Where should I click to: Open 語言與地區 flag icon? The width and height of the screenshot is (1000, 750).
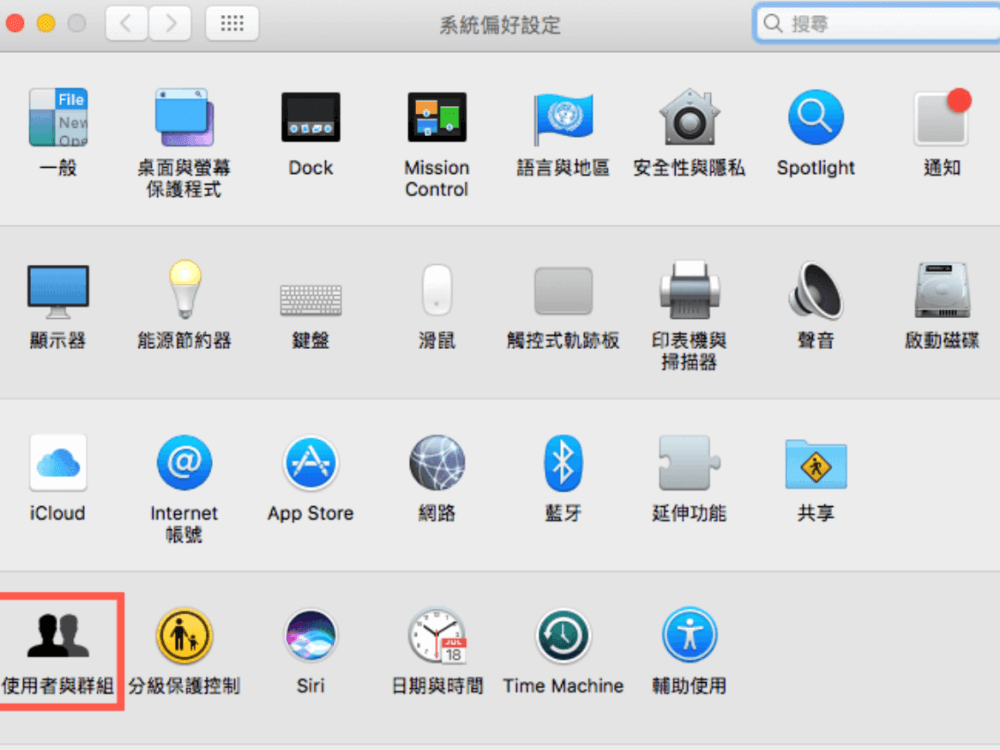point(563,118)
